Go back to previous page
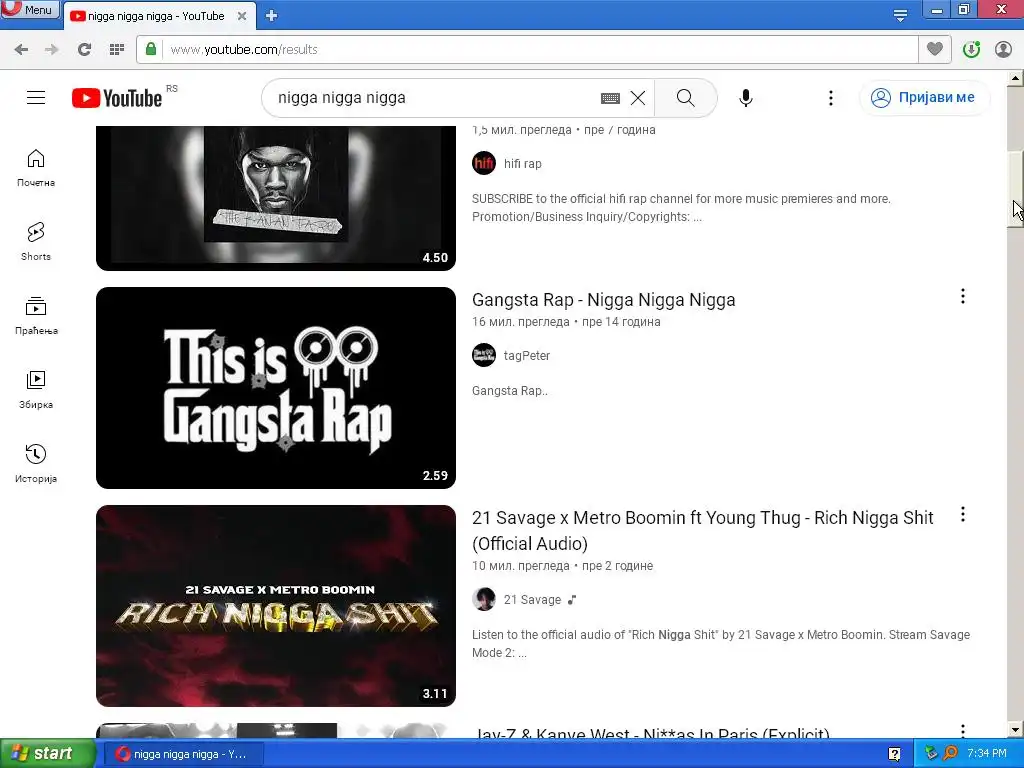This screenshot has height=768, width=1024. [21, 50]
